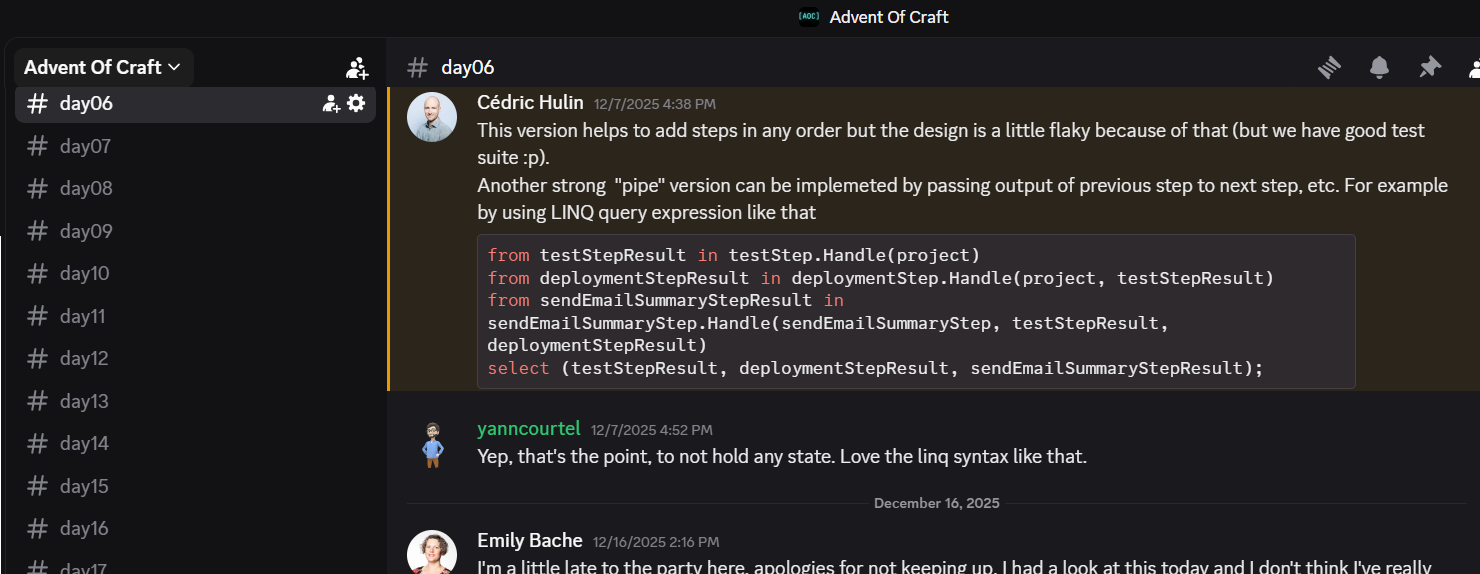Screen dimensions: 1480x574
Task: Click yanncourtel's username
Action: (x=529, y=428)
